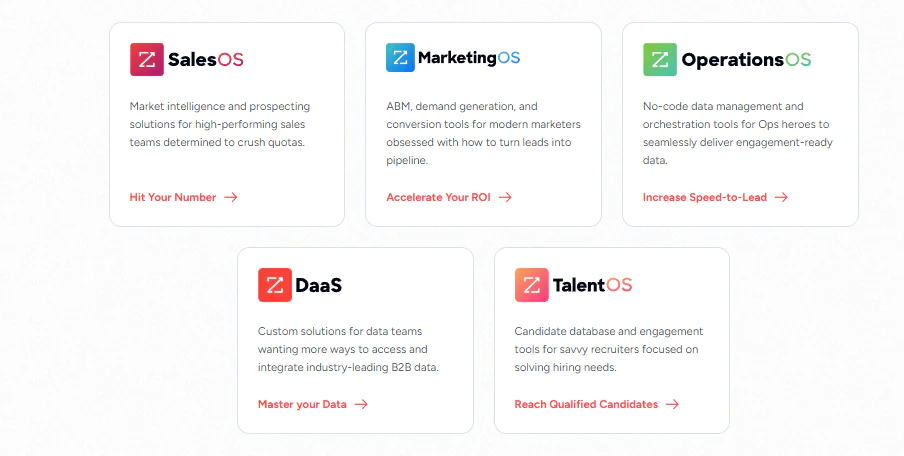Click the red SalesOS logo icon
The width and height of the screenshot is (904, 456).
pyautogui.click(x=146, y=59)
